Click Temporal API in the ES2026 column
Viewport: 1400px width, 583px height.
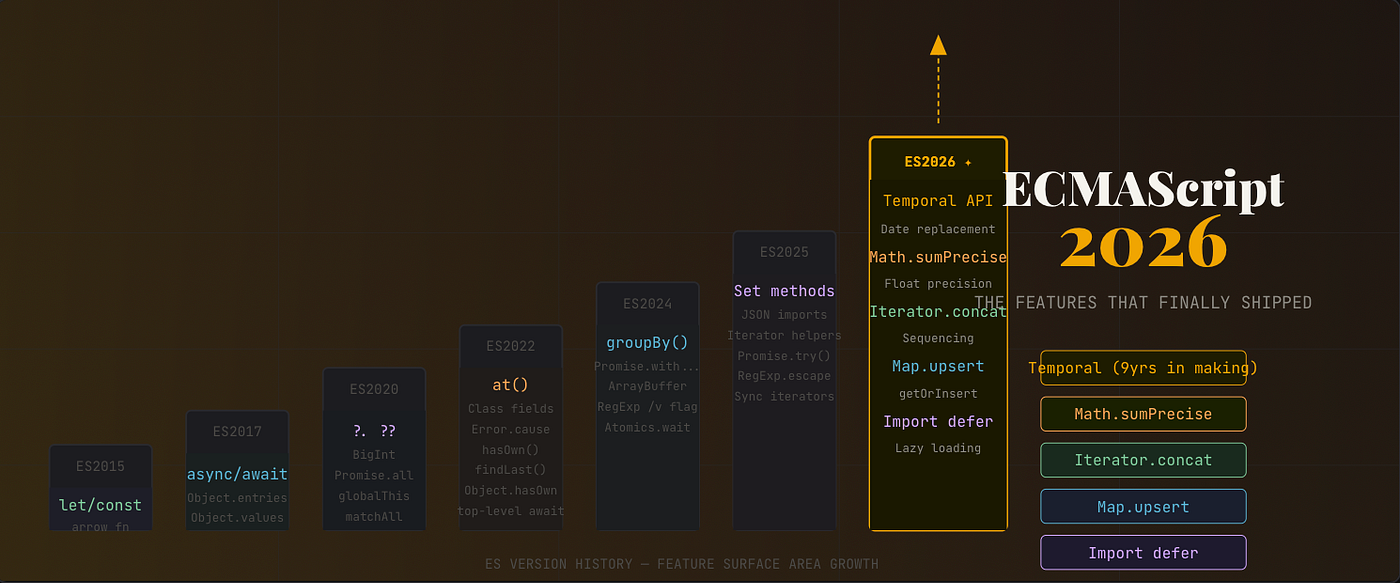pos(938,201)
